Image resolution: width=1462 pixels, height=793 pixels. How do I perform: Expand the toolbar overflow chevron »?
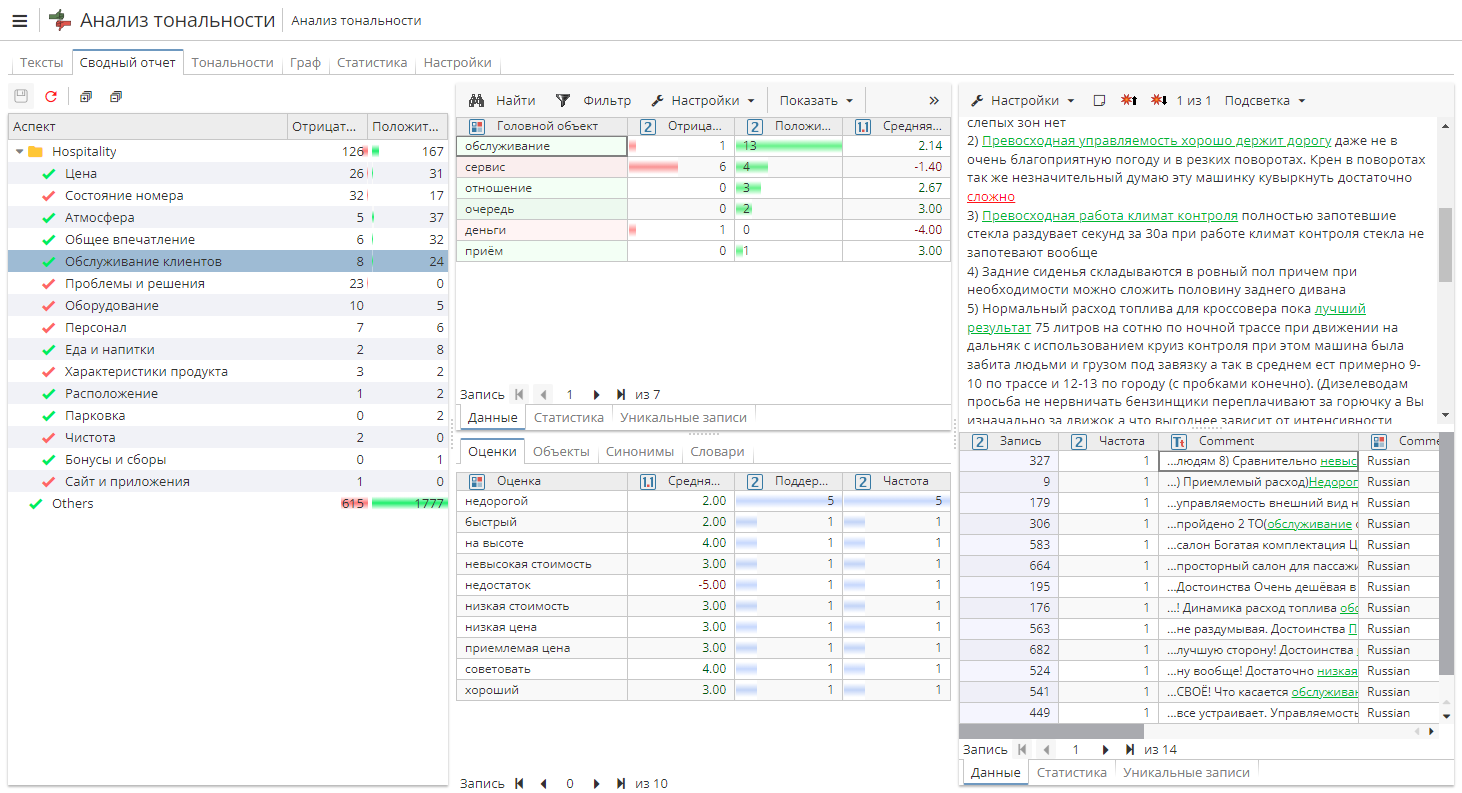coord(934,100)
